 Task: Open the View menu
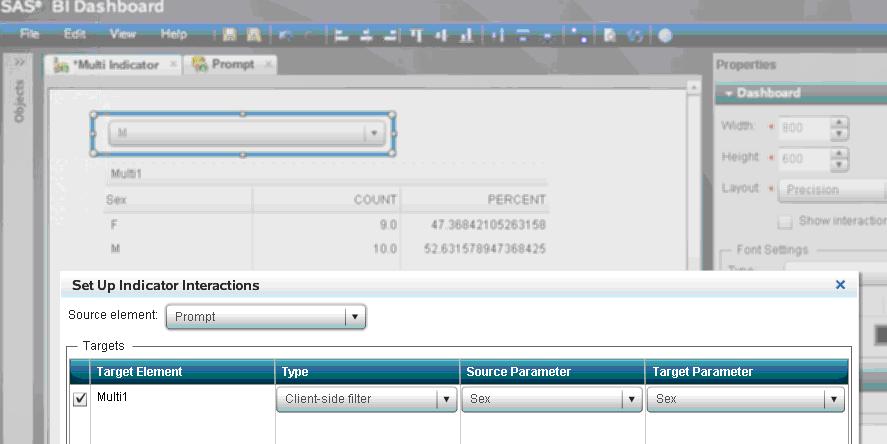(x=123, y=34)
